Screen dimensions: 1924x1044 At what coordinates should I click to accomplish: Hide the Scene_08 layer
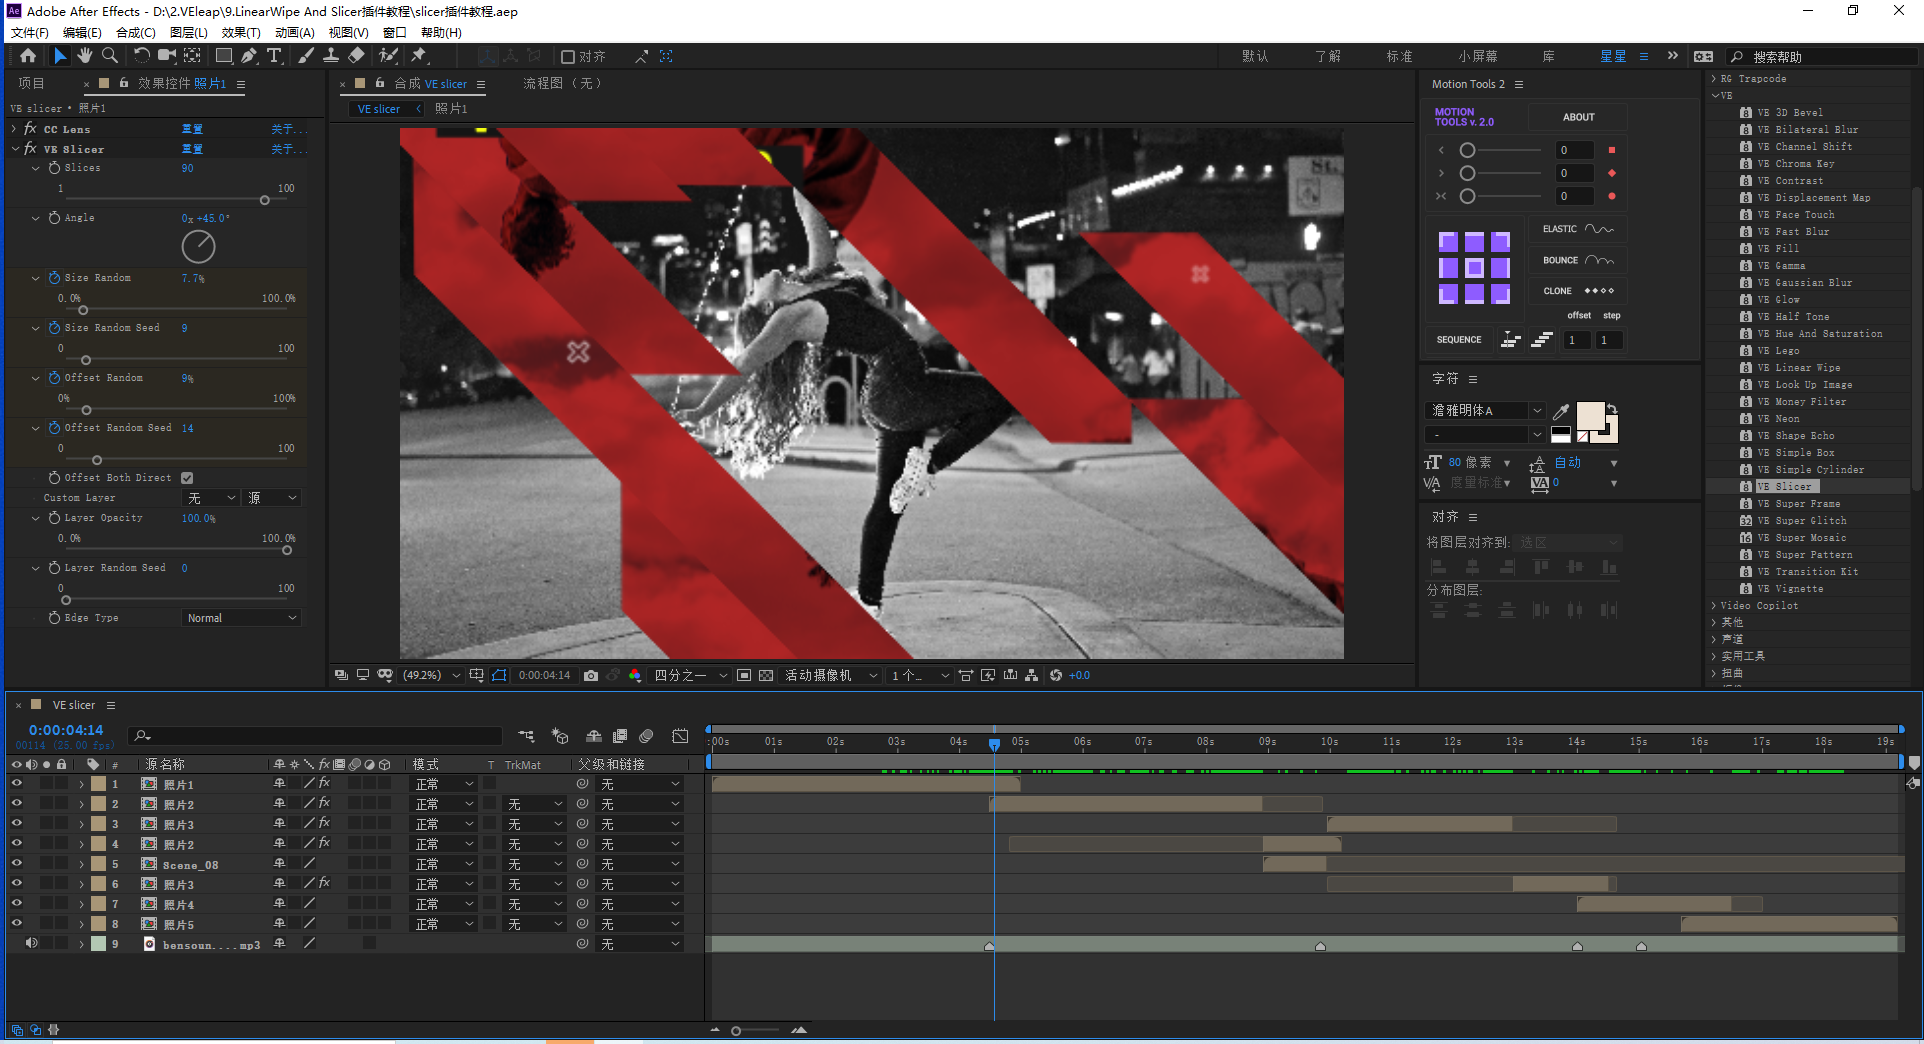point(16,864)
